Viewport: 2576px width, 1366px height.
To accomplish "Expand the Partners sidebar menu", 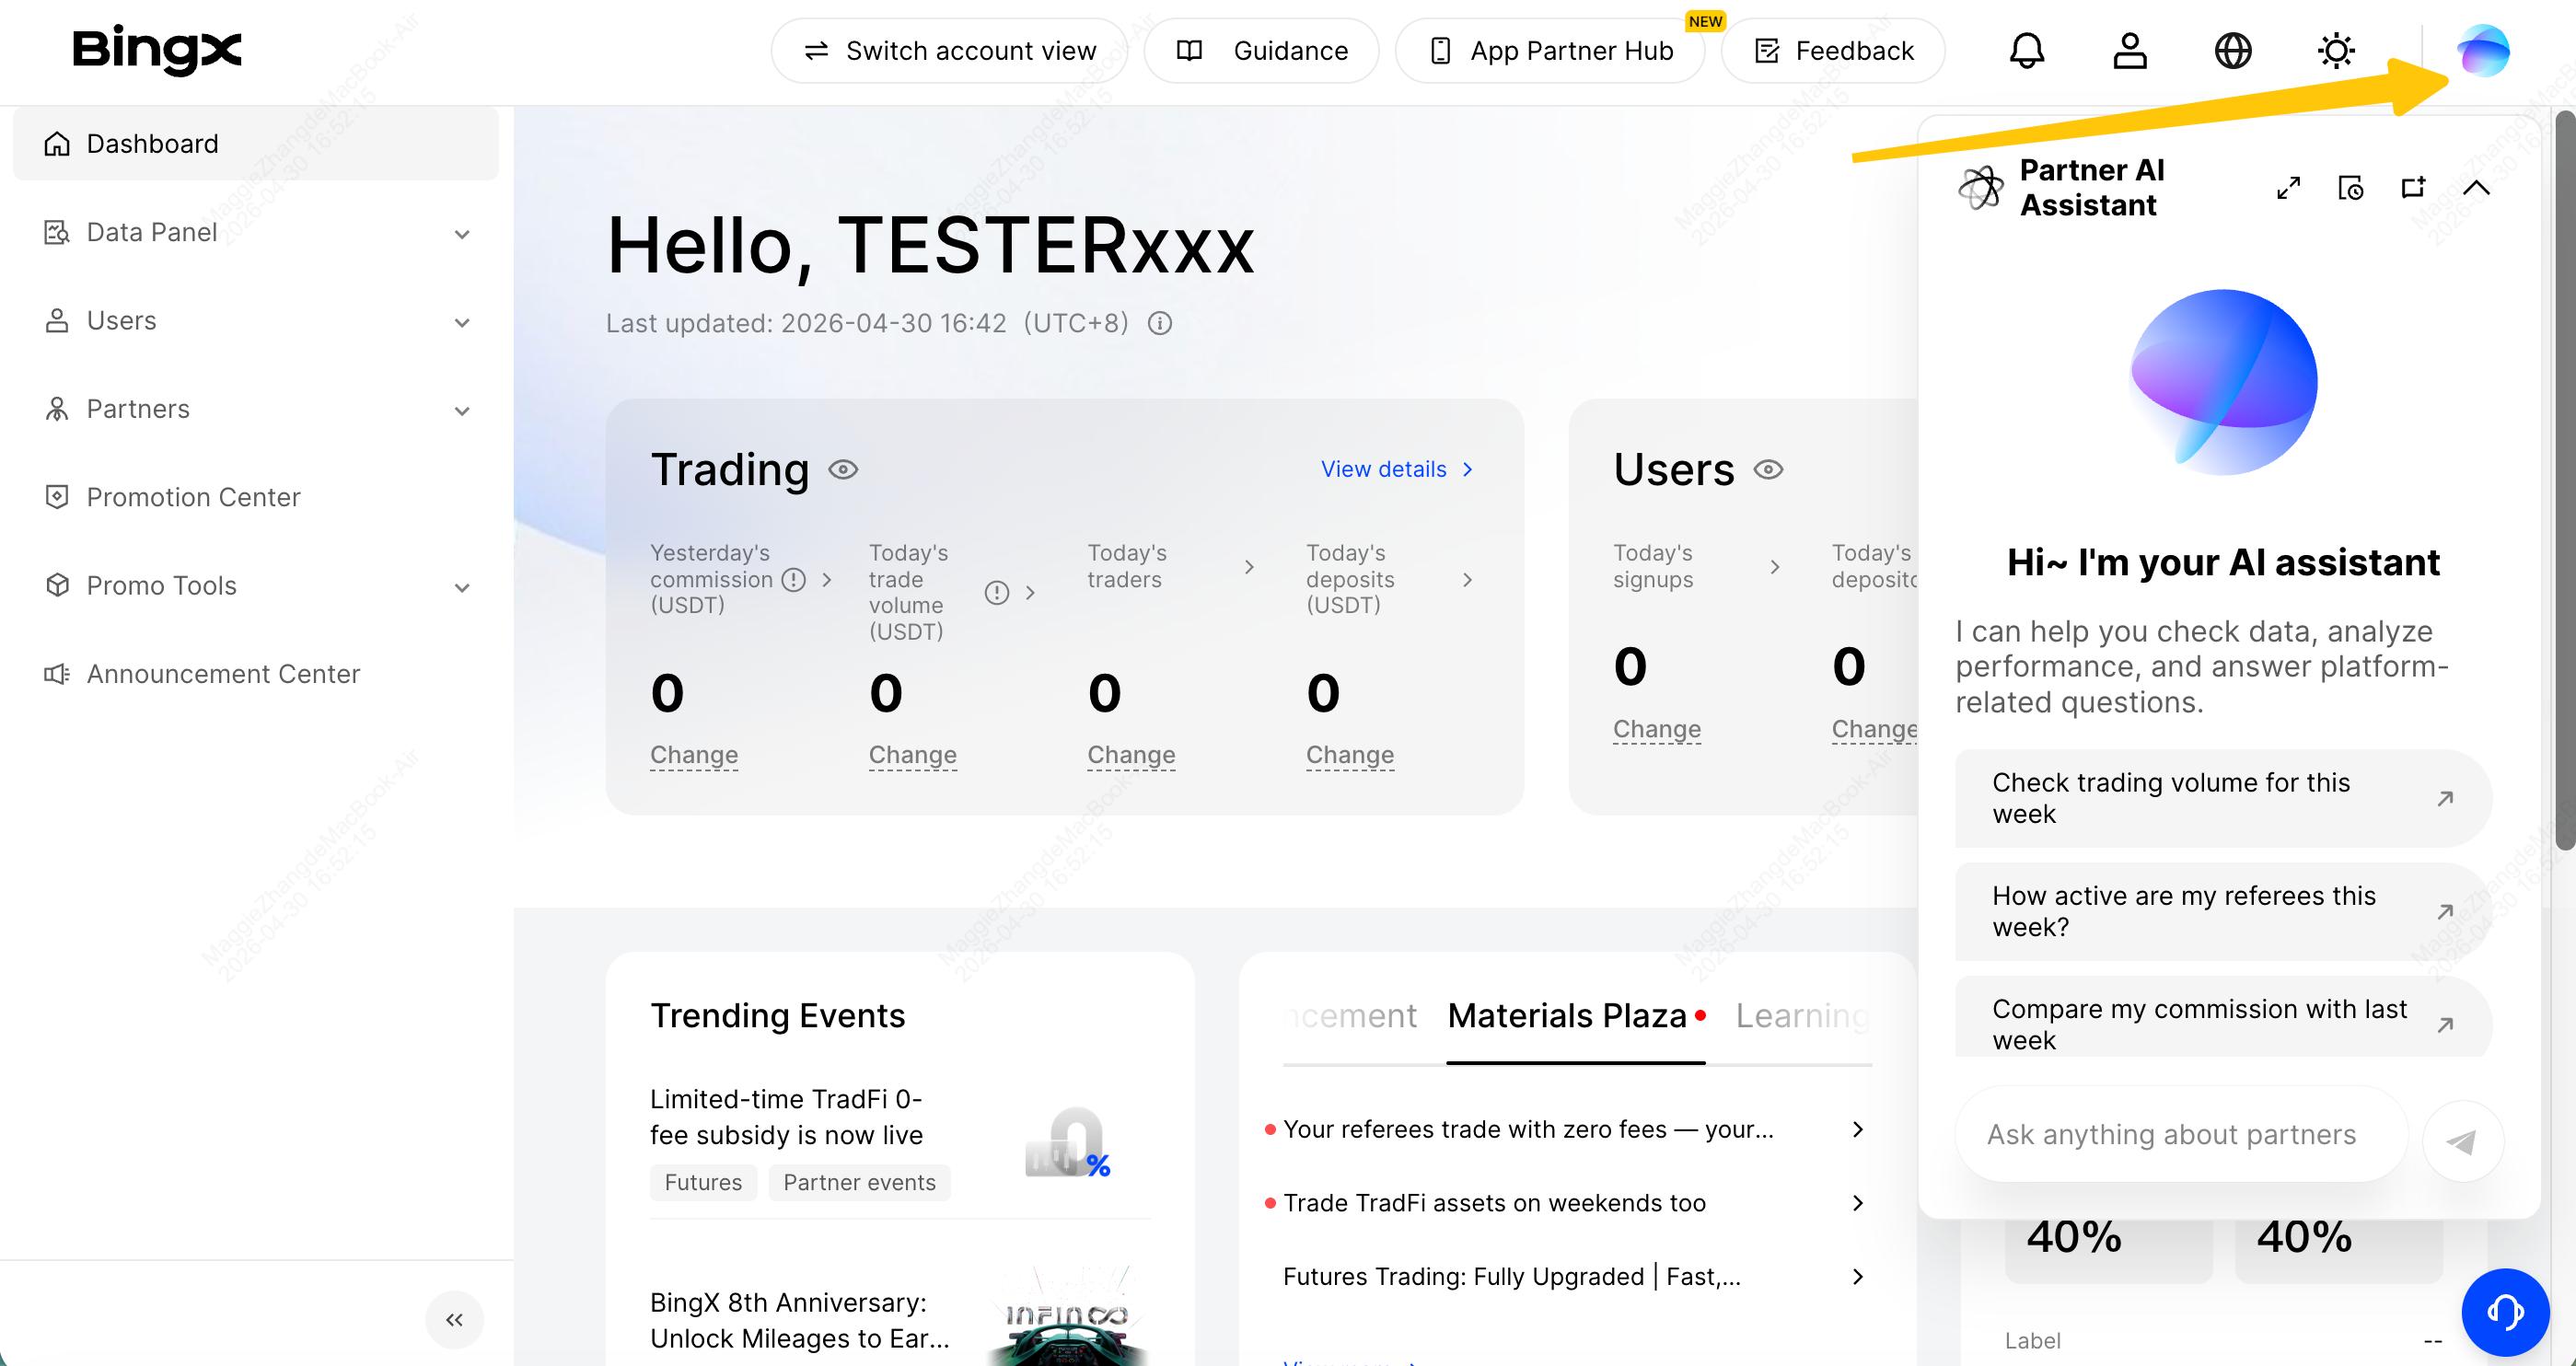I will point(256,409).
